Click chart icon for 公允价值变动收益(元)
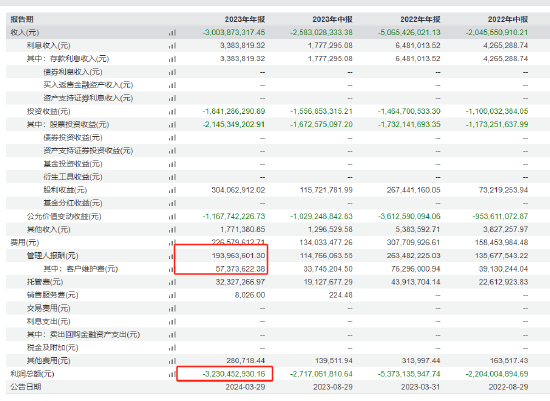 [172, 216]
